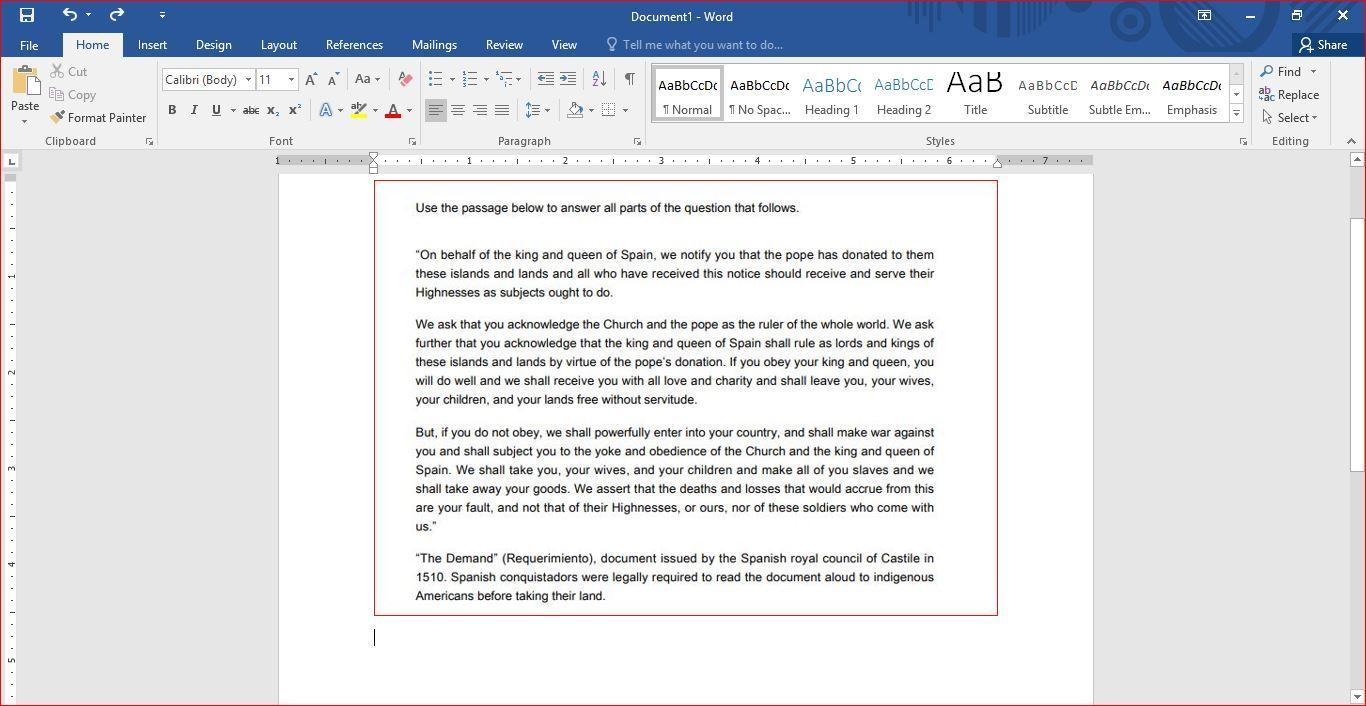
Task: Open the Change Case dropdown
Action: [367, 80]
